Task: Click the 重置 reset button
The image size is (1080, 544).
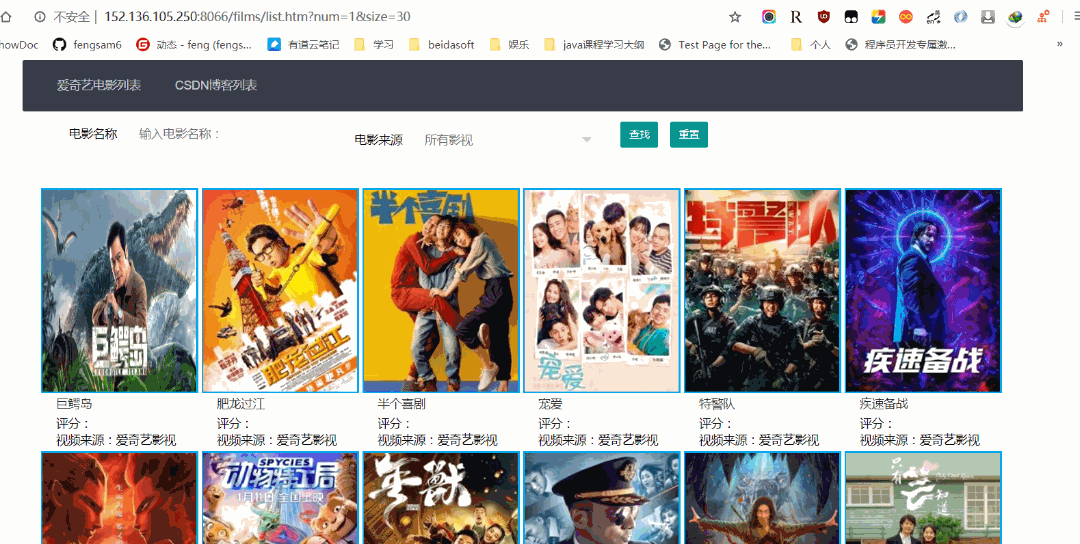Action: [689, 135]
